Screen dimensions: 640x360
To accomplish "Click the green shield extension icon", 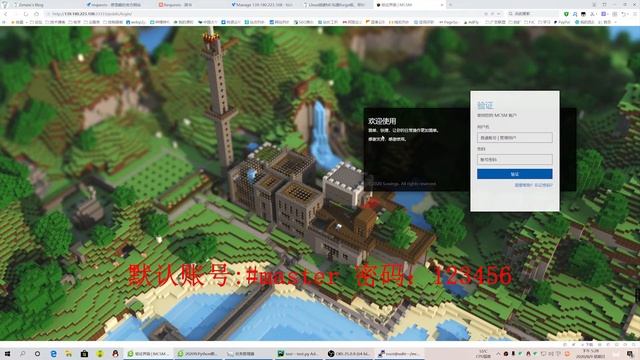I will tap(566, 14).
